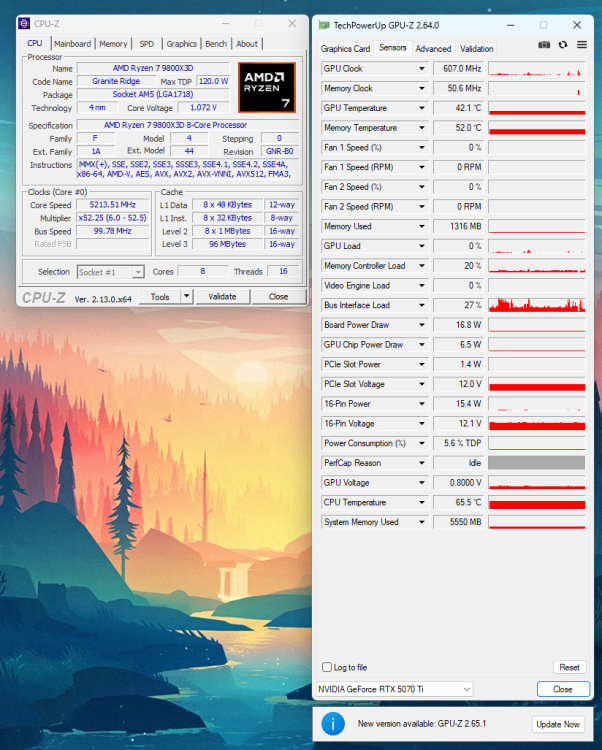Viewport: 602px width, 750px height.
Task: Click the Level 3 cache 96 MBytes value
Action: click(228, 244)
